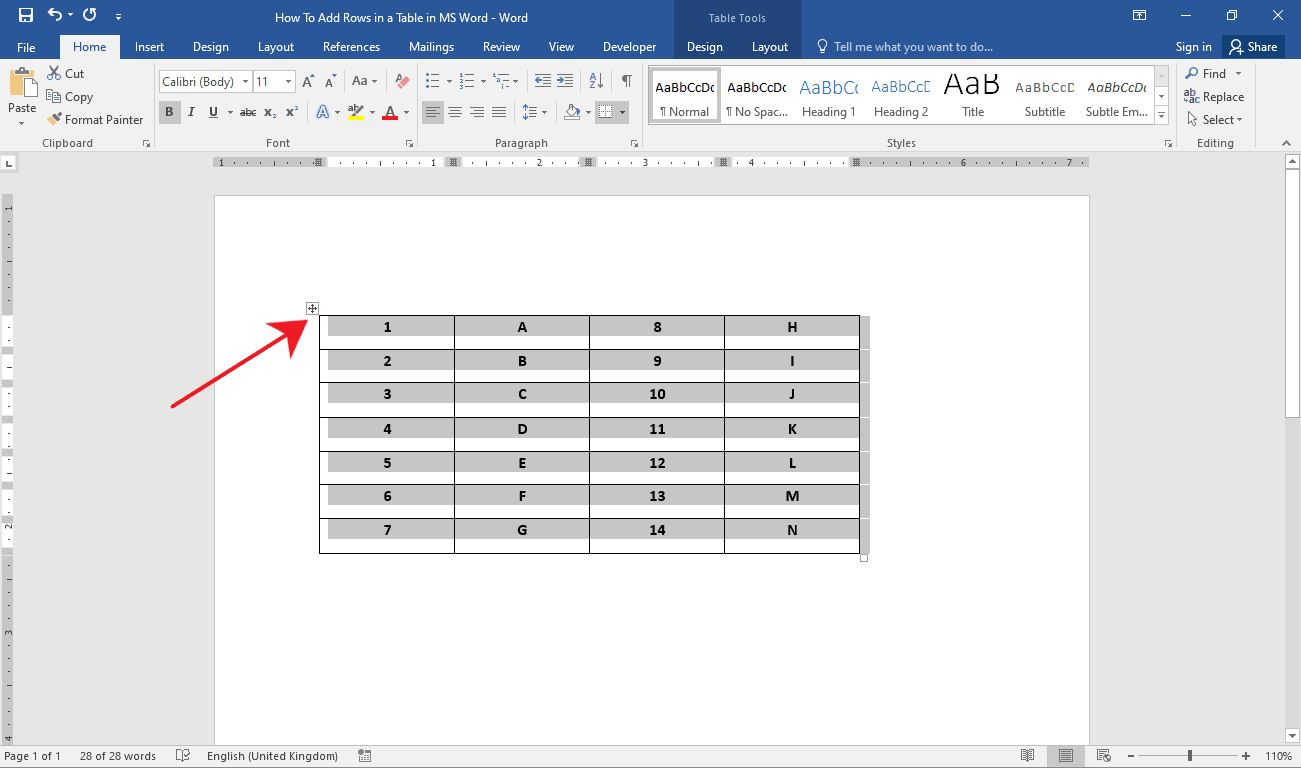This screenshot has width=1301, height=768.
Task: Justify text alignment
Action: 499,112
